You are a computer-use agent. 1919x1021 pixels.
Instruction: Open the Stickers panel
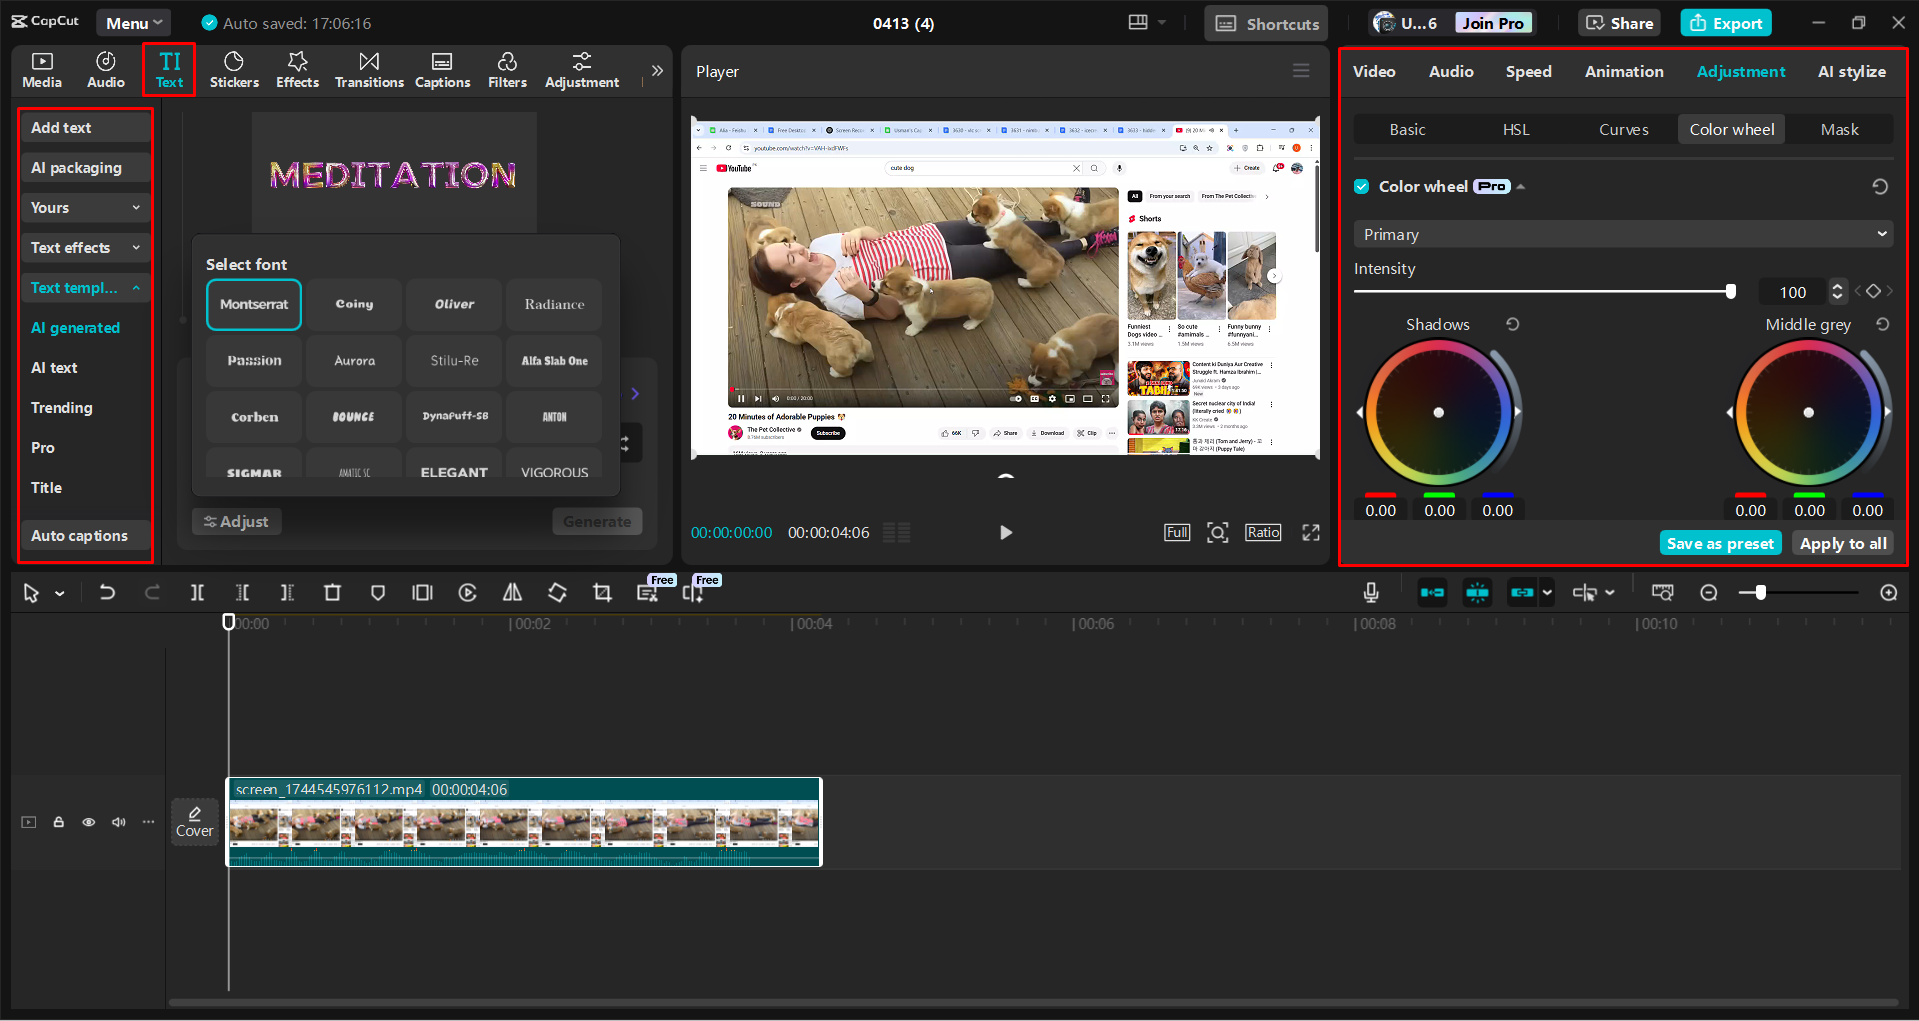coord(234,70)
